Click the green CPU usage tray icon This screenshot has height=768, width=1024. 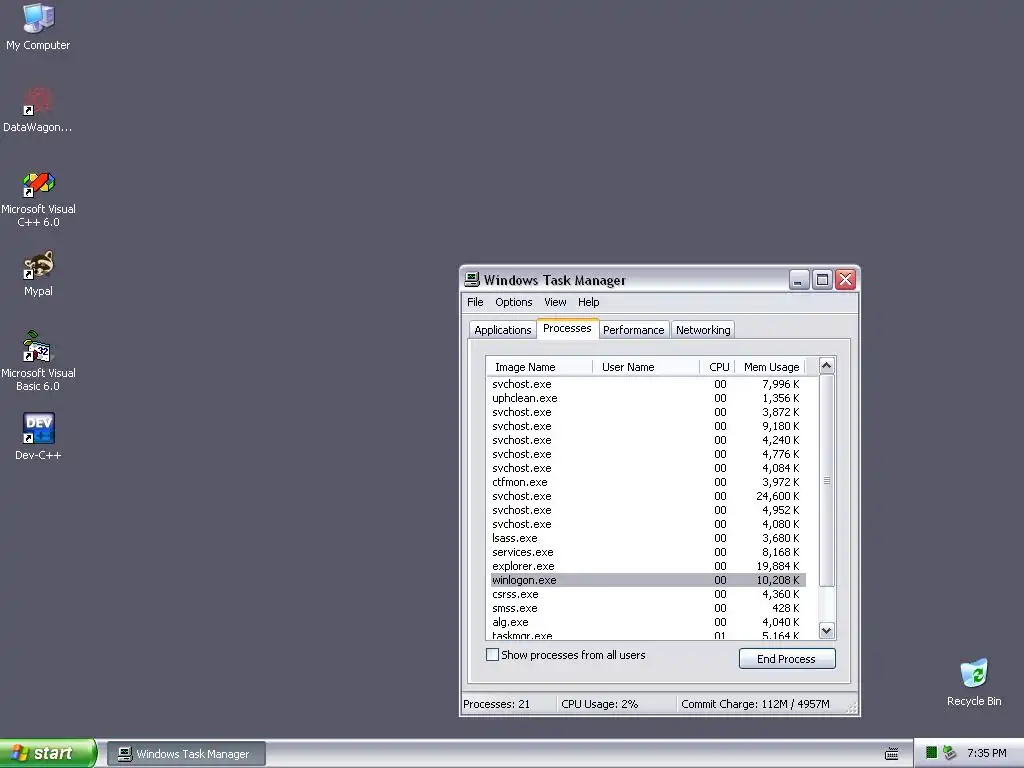931,753
